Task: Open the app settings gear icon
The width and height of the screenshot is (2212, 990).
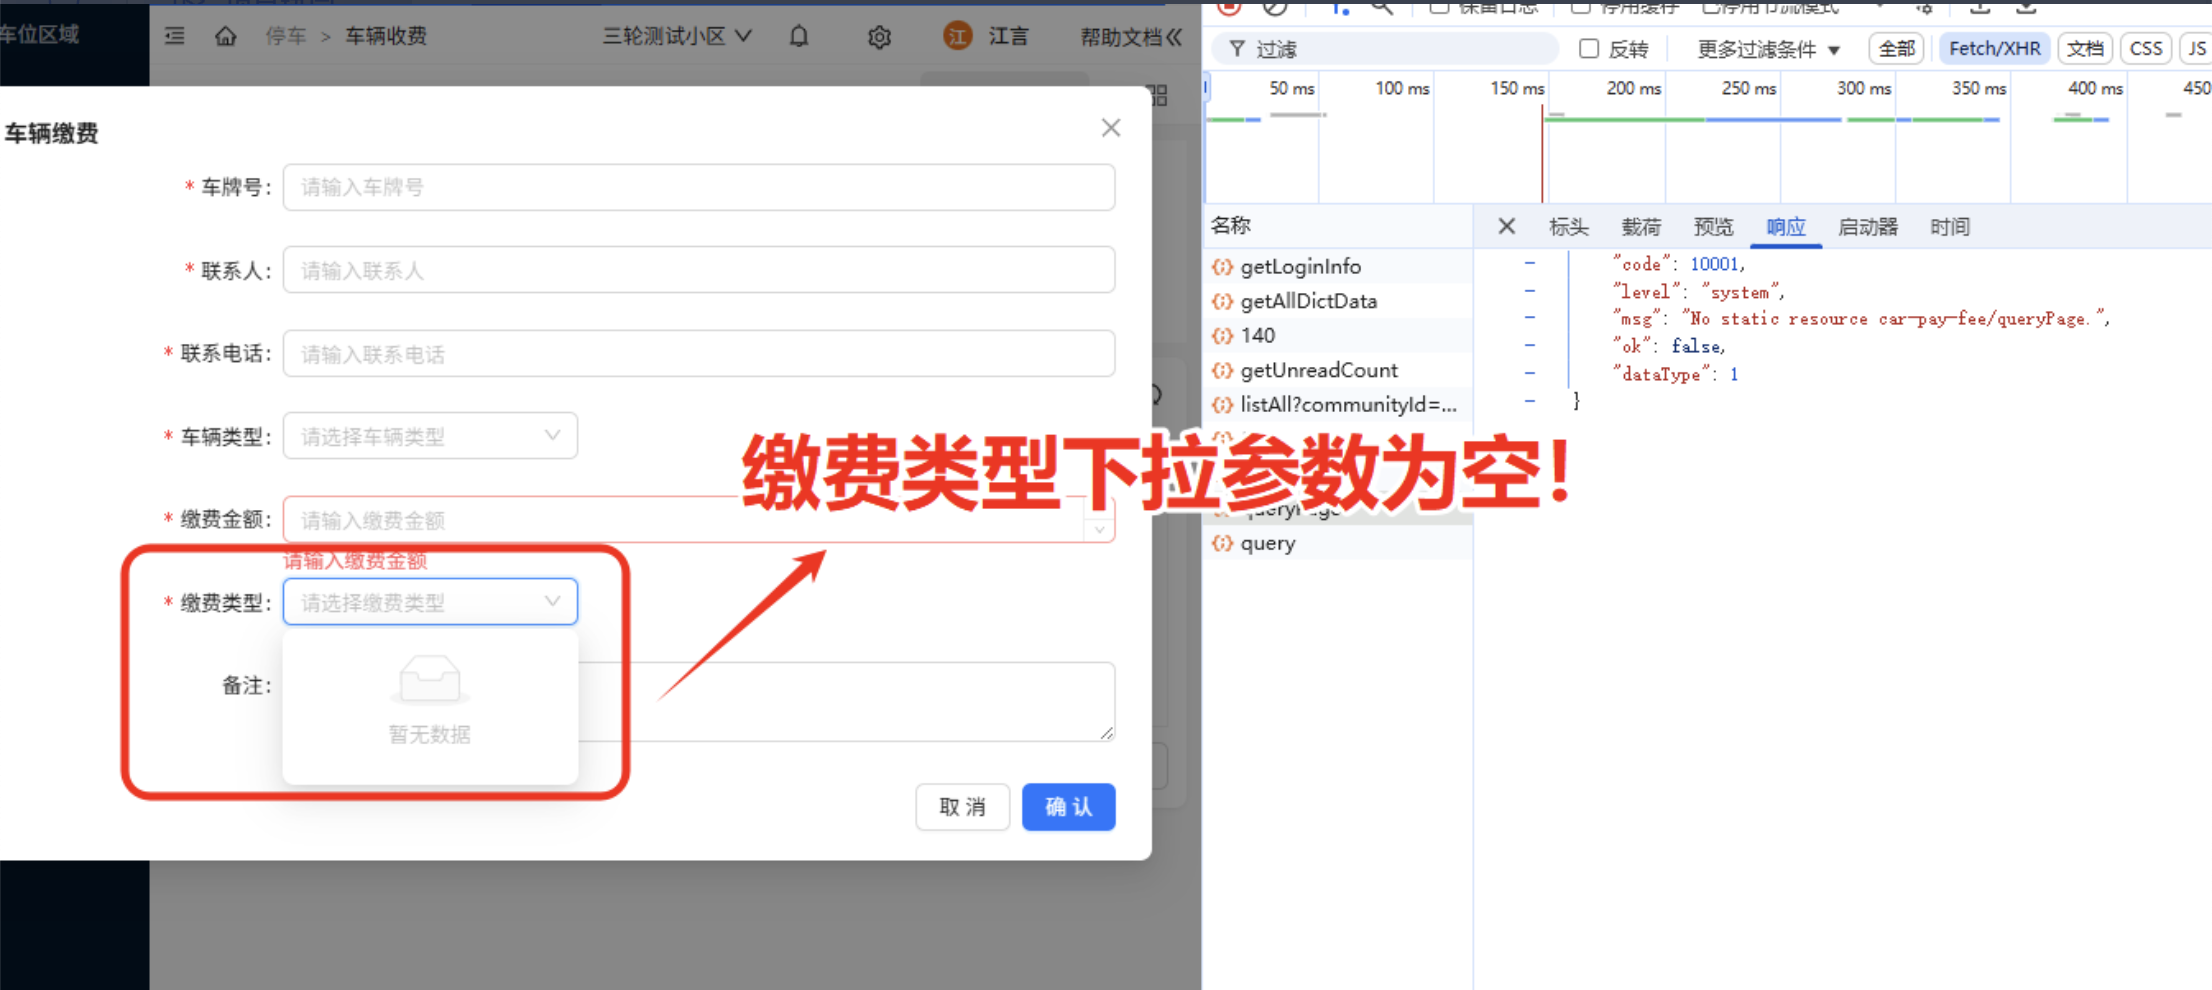Action: pos(879,37)
